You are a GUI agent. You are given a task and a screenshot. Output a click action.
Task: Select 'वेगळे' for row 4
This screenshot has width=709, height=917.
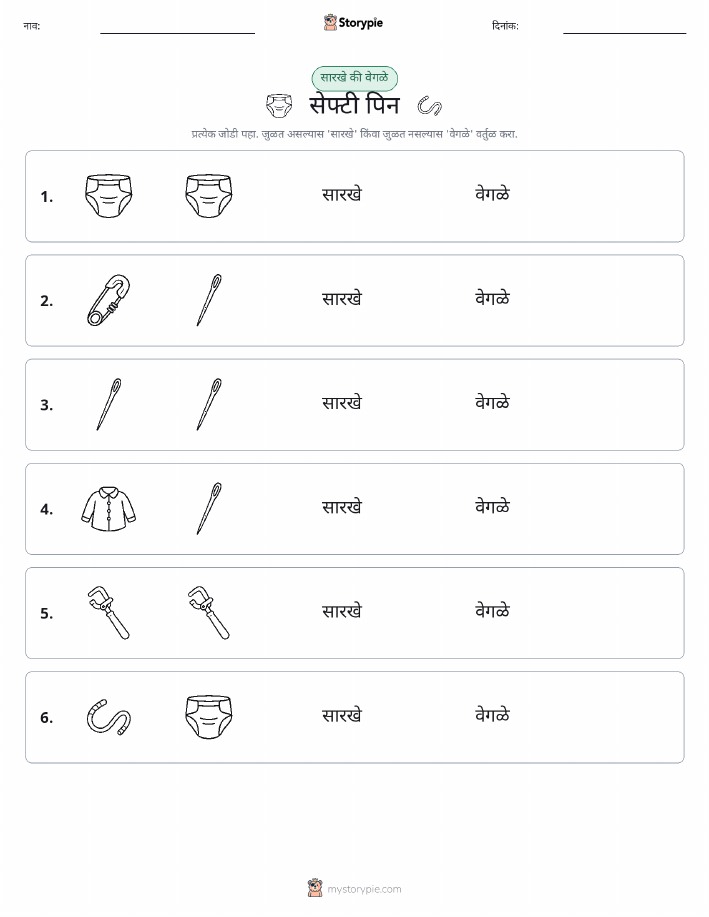click(492, 506)
